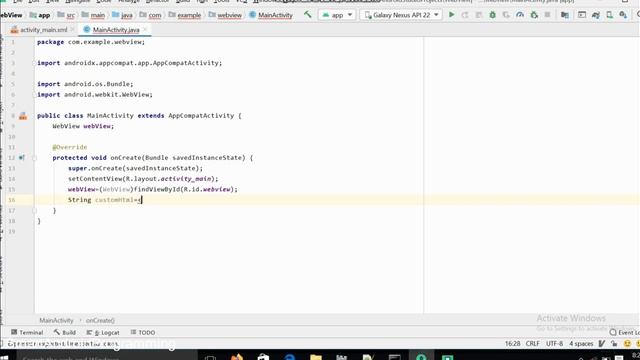Click the app breadcrumb folder
This screenshot has height=360, width=640.
pos(40,15)
